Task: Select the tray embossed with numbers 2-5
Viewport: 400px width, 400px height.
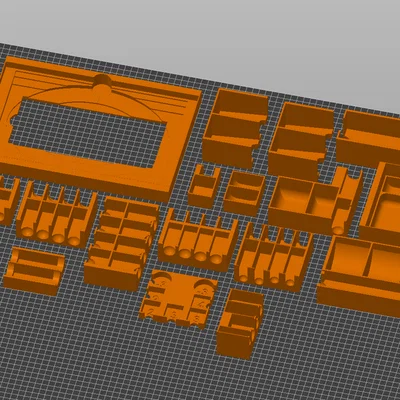Action: pos(178,300)
